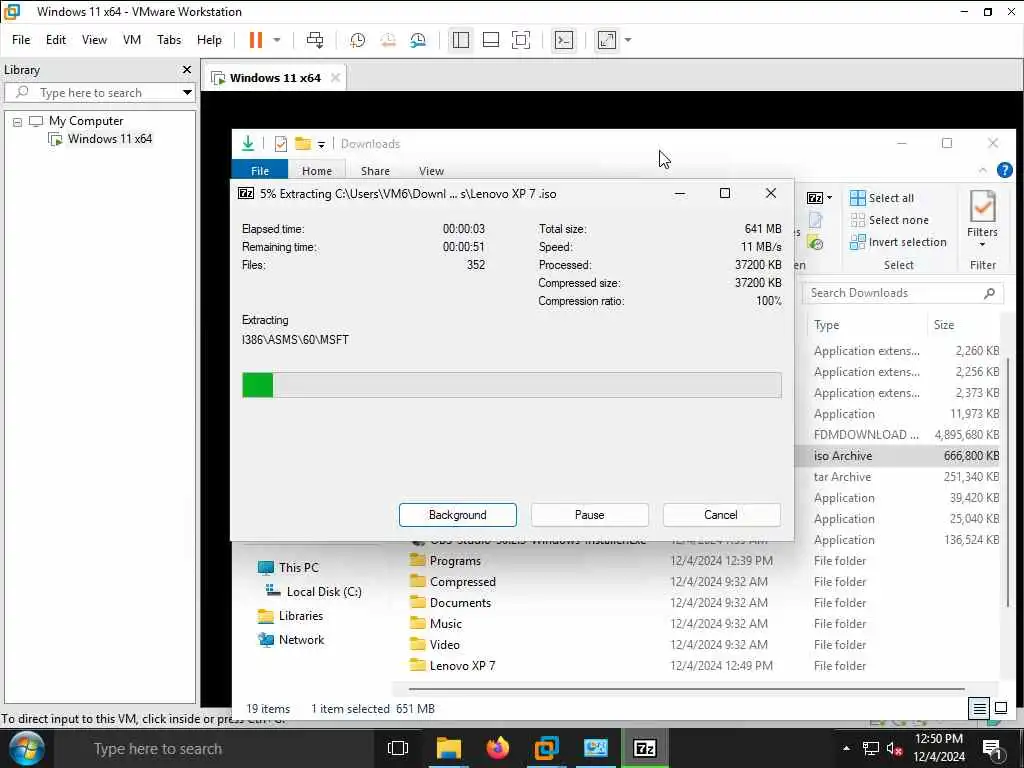Toggle the console view icon in toolbar
Image resolution: width=1024 pixels, height=768 pixels.
tap(564, 40)
